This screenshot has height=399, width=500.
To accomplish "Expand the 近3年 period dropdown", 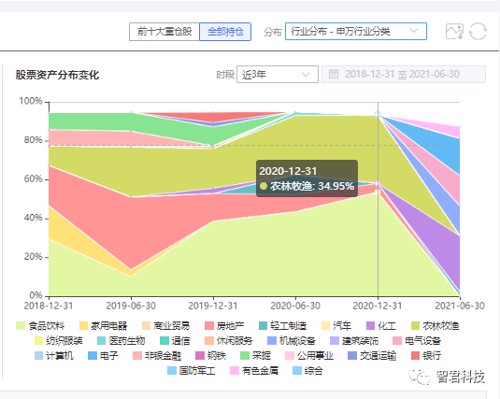I will [277, 74].
